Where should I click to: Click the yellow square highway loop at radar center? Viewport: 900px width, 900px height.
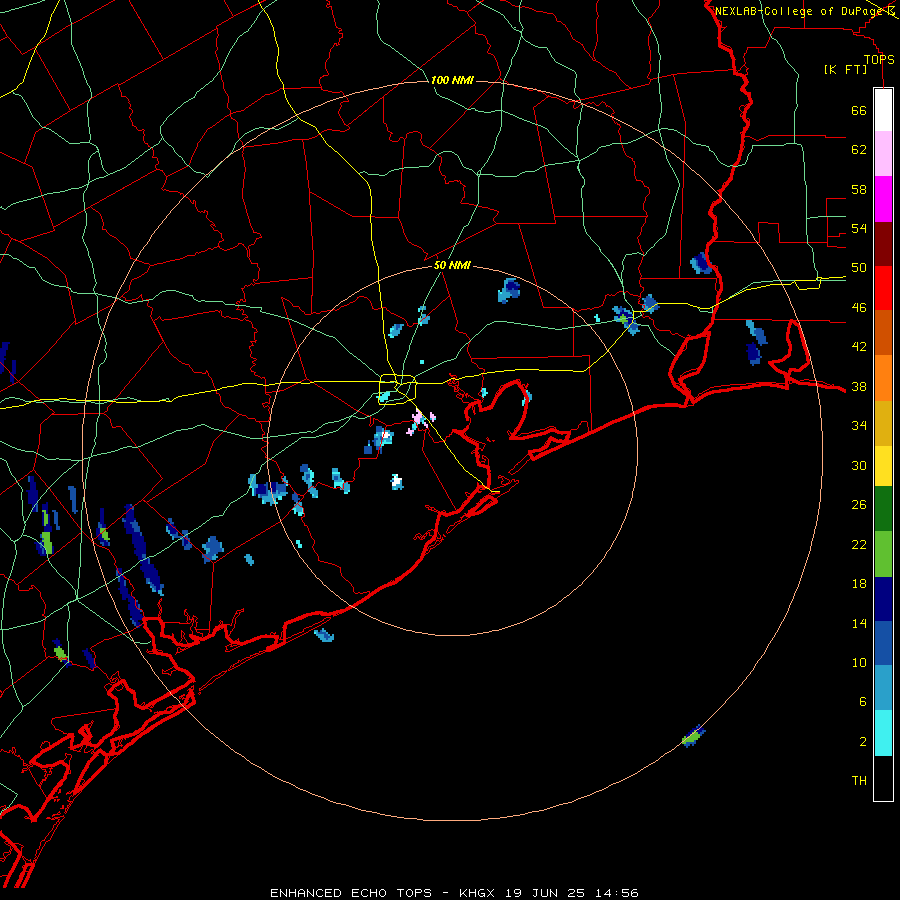point(398,389)
